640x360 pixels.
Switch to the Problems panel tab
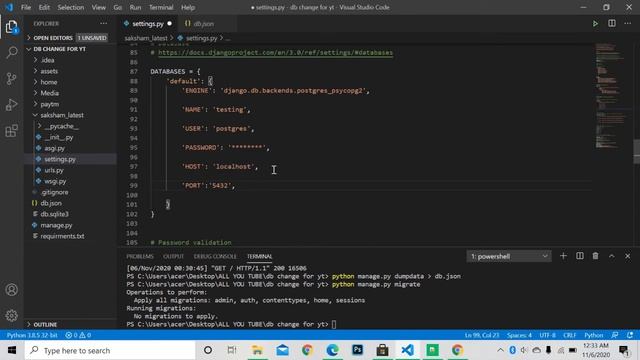[x=140, y=256]
